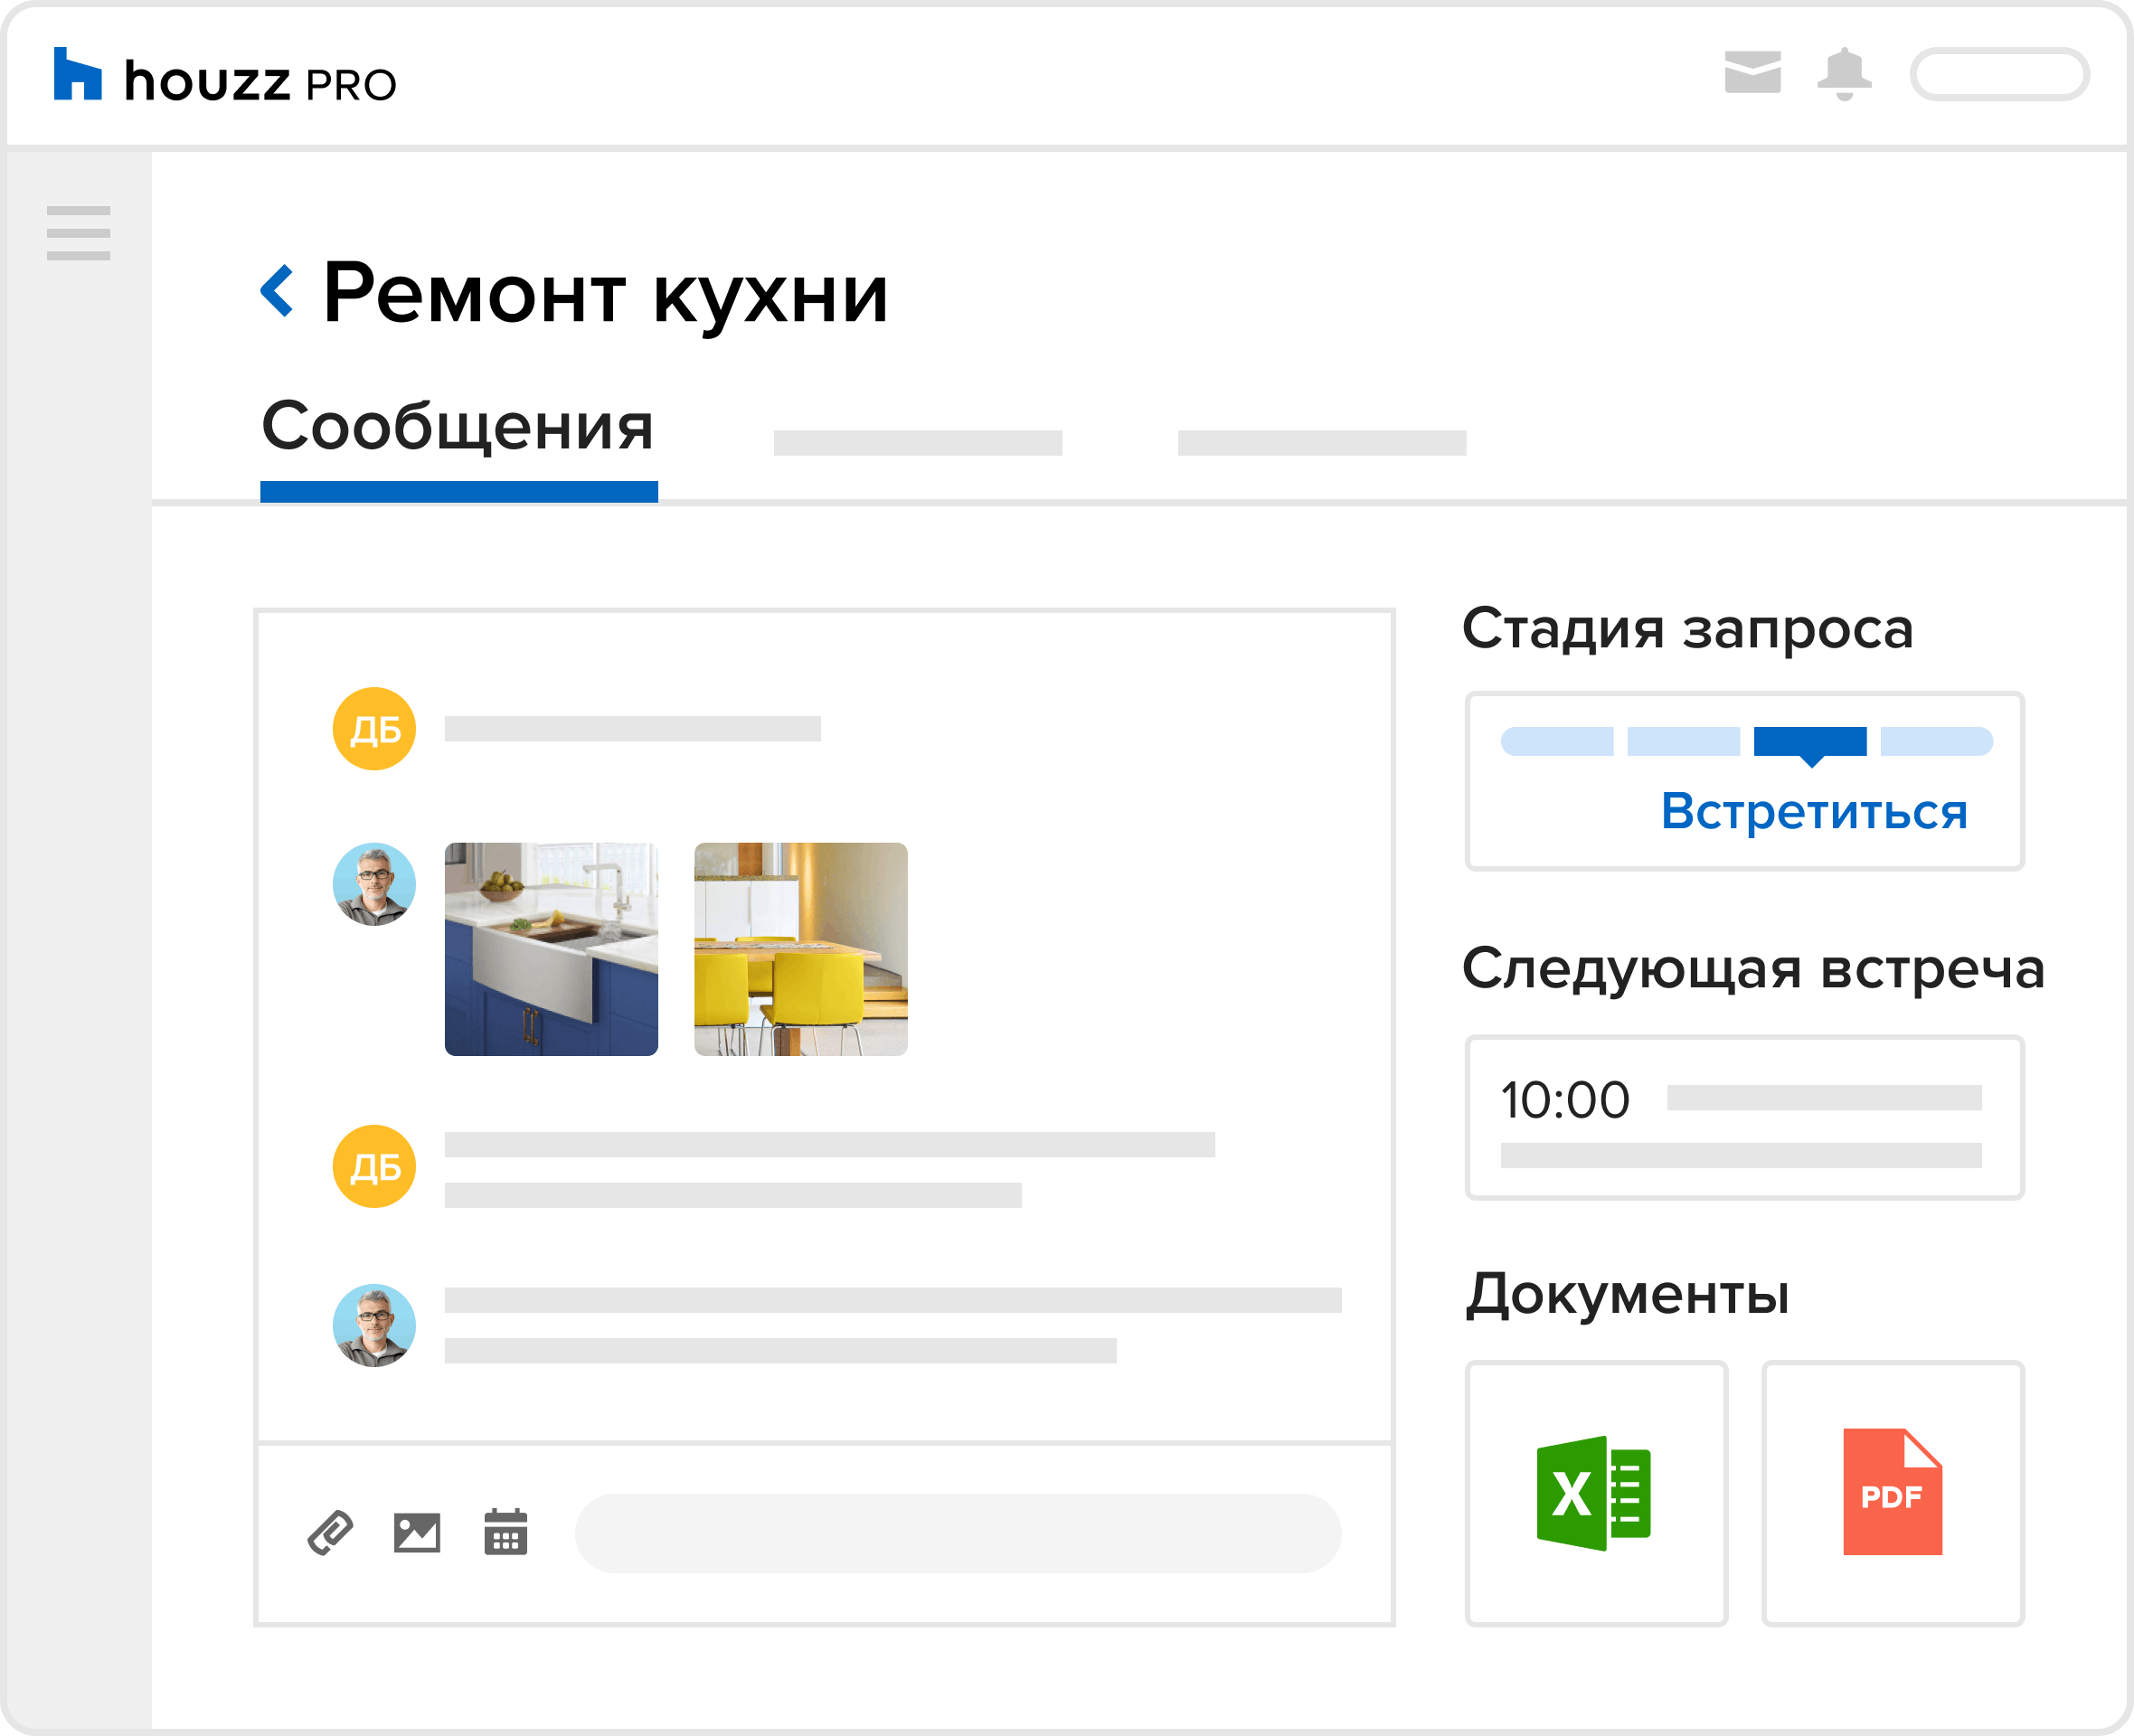This screenshot has width=2134, height=1736.
Task: Open the hamburger sidebar menu
Action: [78, 233]
